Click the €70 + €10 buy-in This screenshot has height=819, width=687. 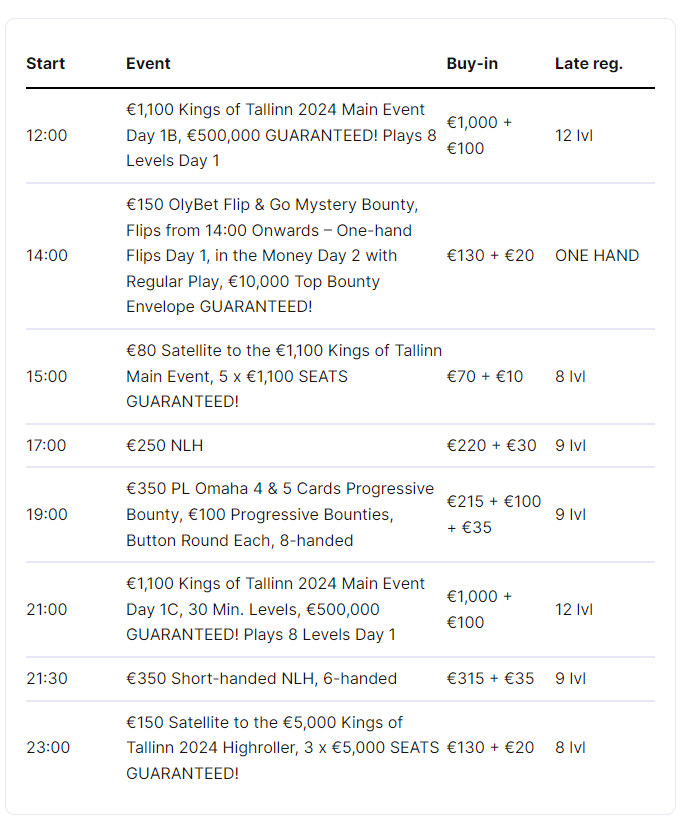tap(484, 376)
